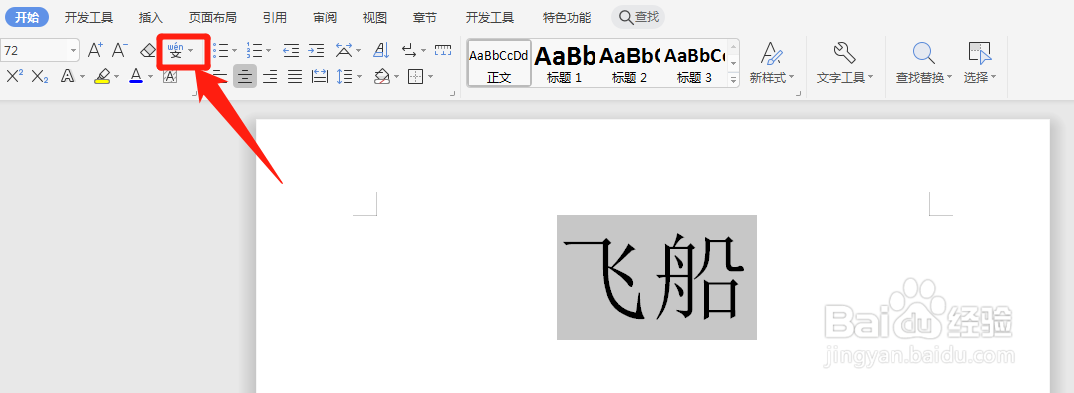Click the sort A-Z icon
The image size is (1074, 393).
381,50
